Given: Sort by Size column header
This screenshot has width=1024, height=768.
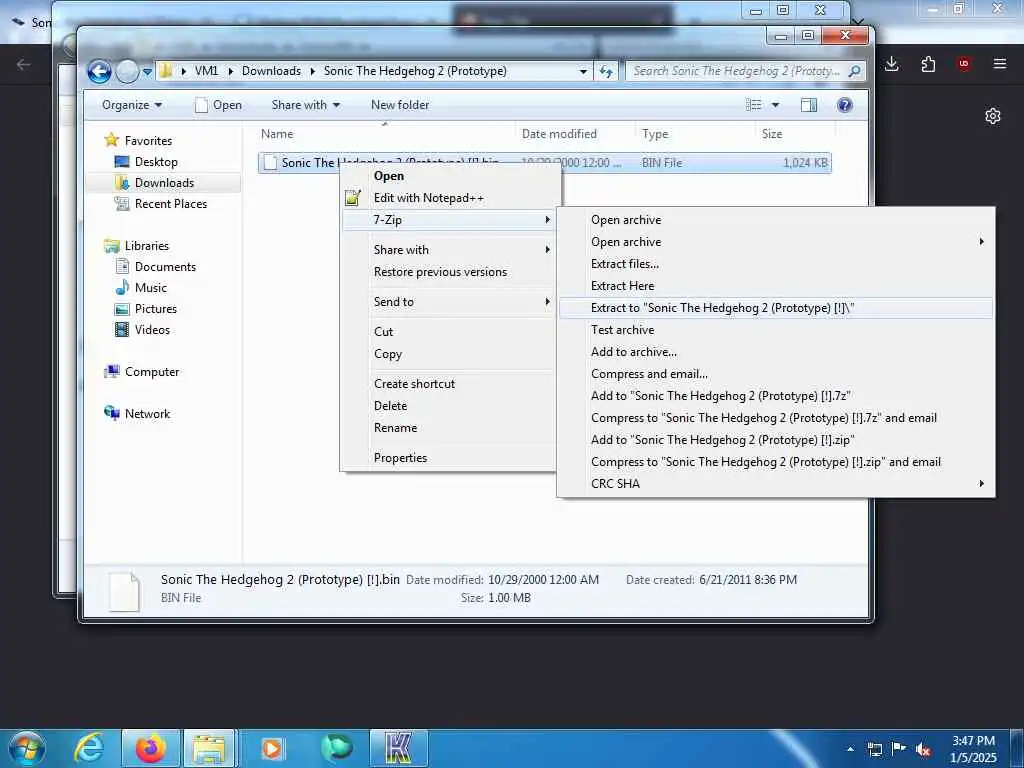Looking at the screenshot, I should (x=794, y=134).
